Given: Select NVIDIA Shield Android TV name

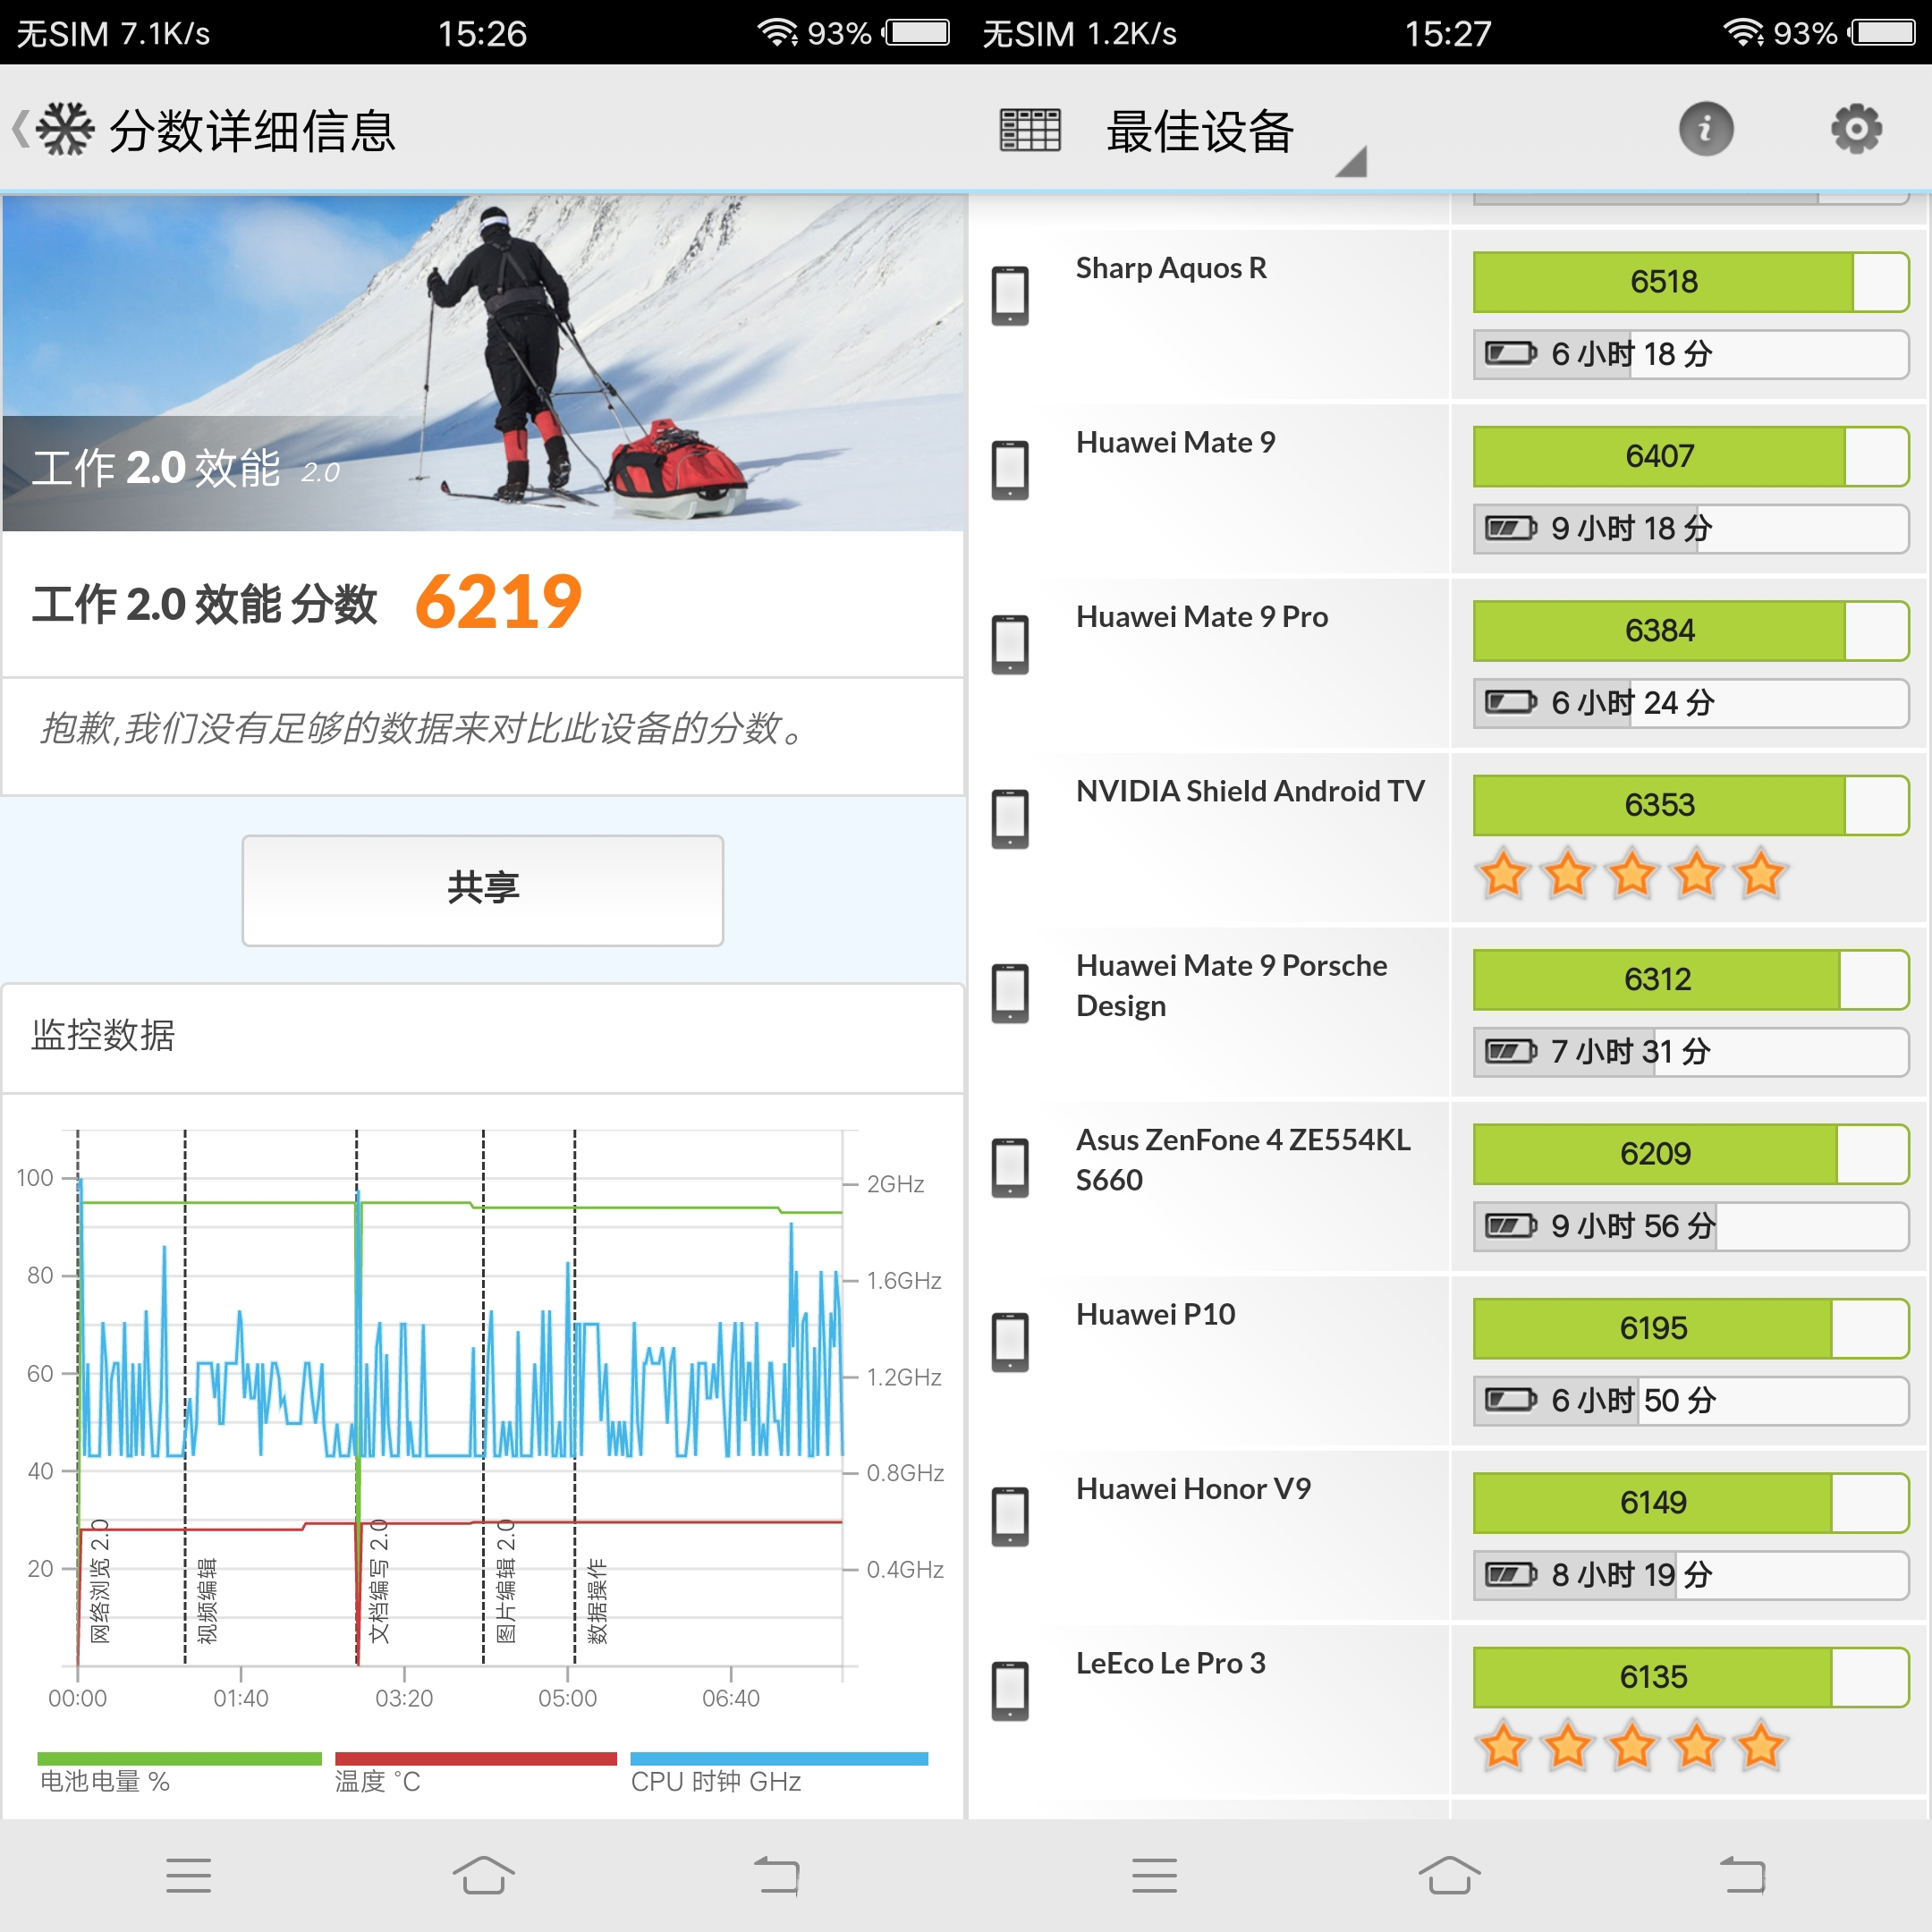Looking at the screenshot, I should [x=1250, y=791].
